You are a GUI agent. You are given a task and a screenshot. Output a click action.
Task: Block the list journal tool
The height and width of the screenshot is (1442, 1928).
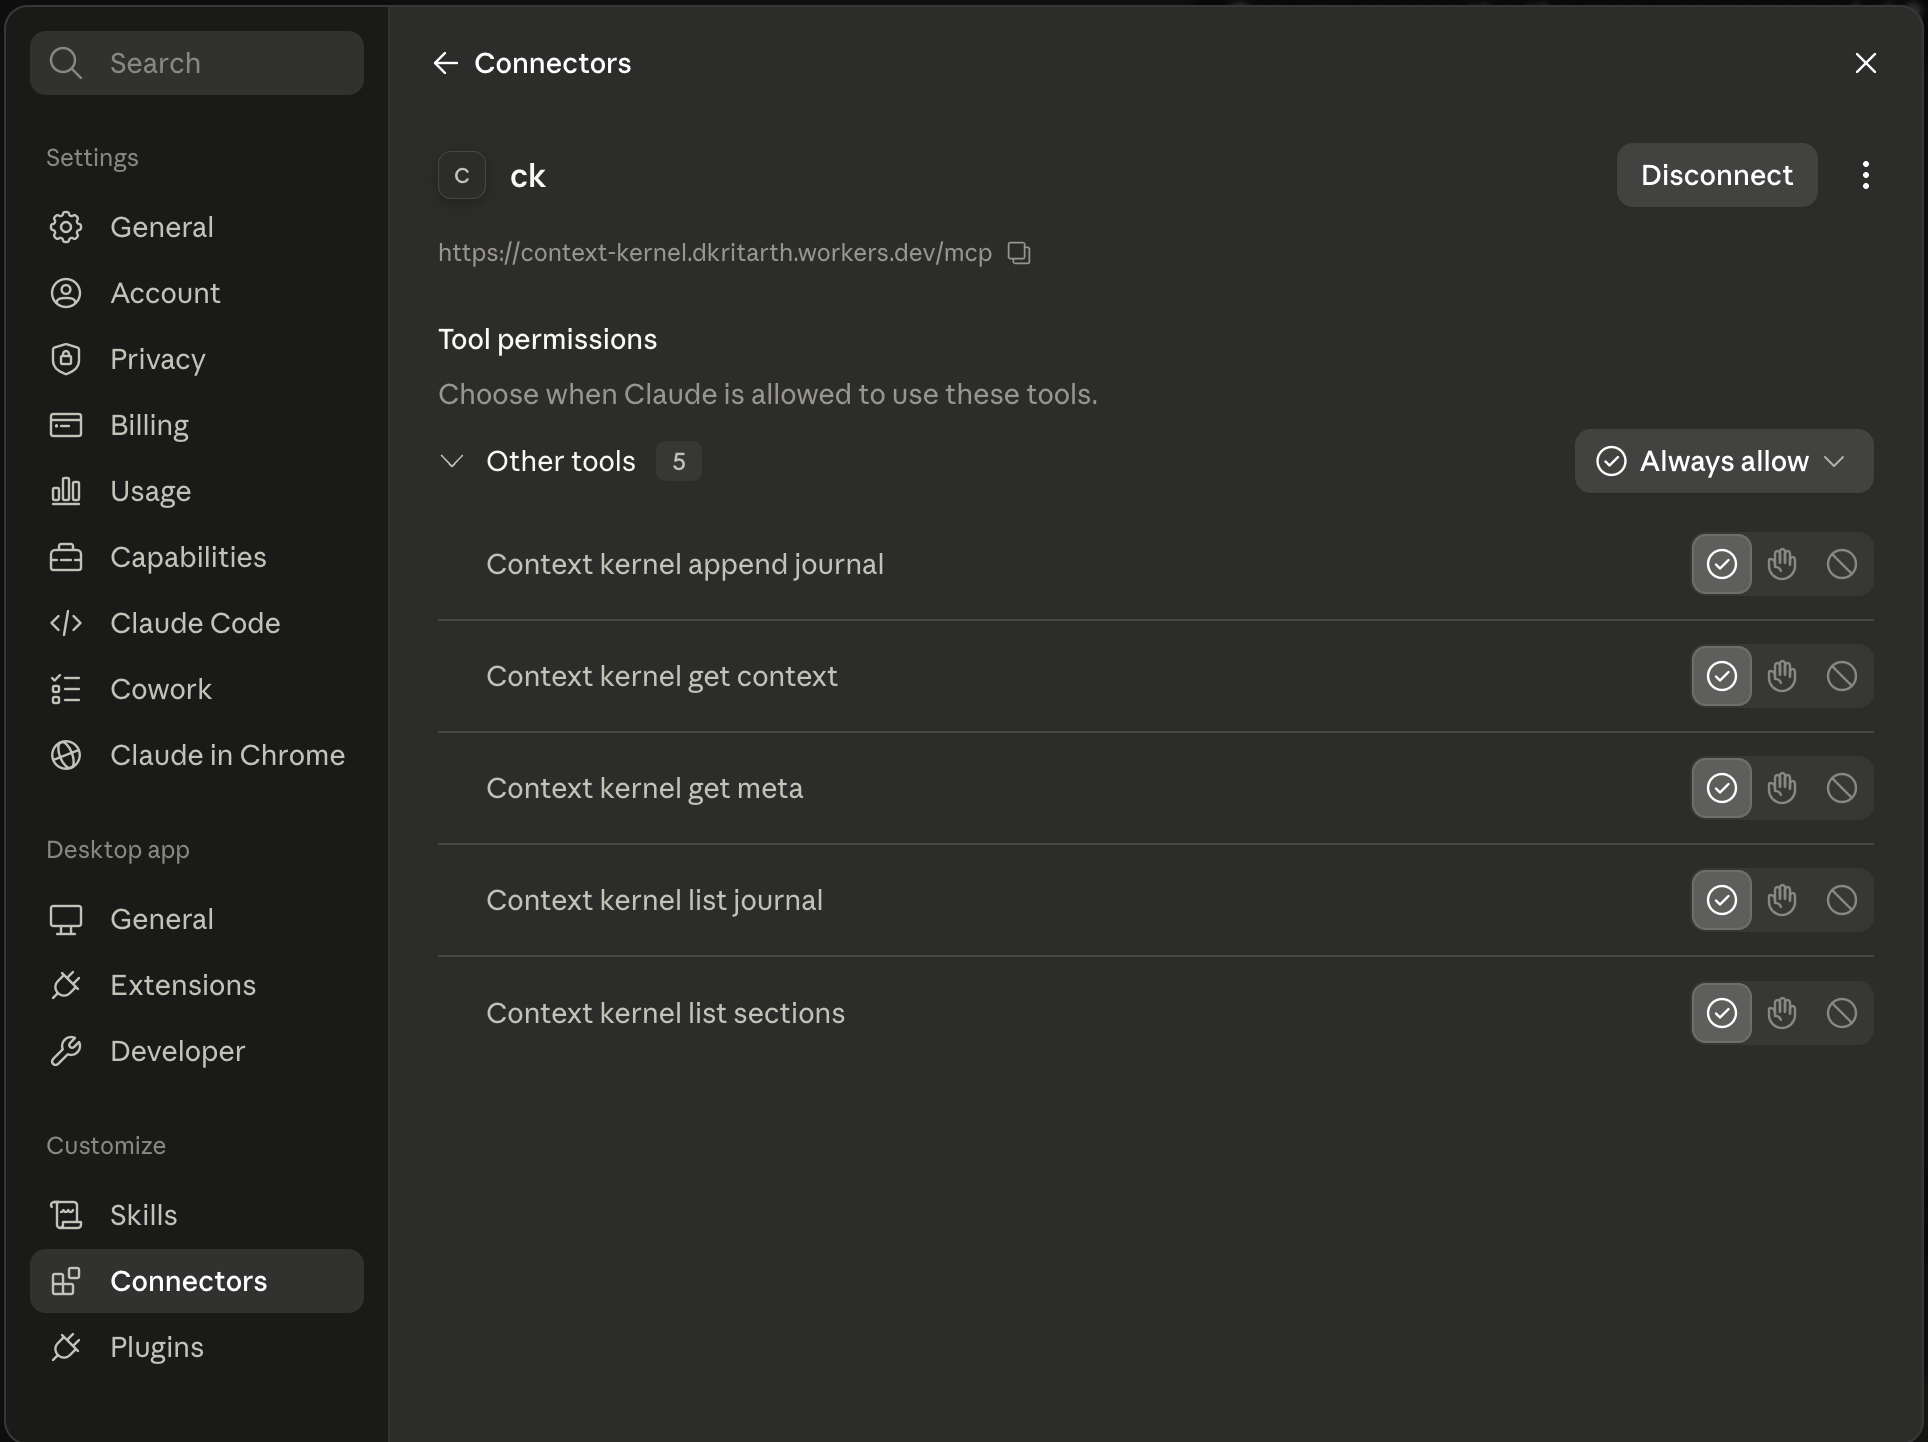(1841, 900)
